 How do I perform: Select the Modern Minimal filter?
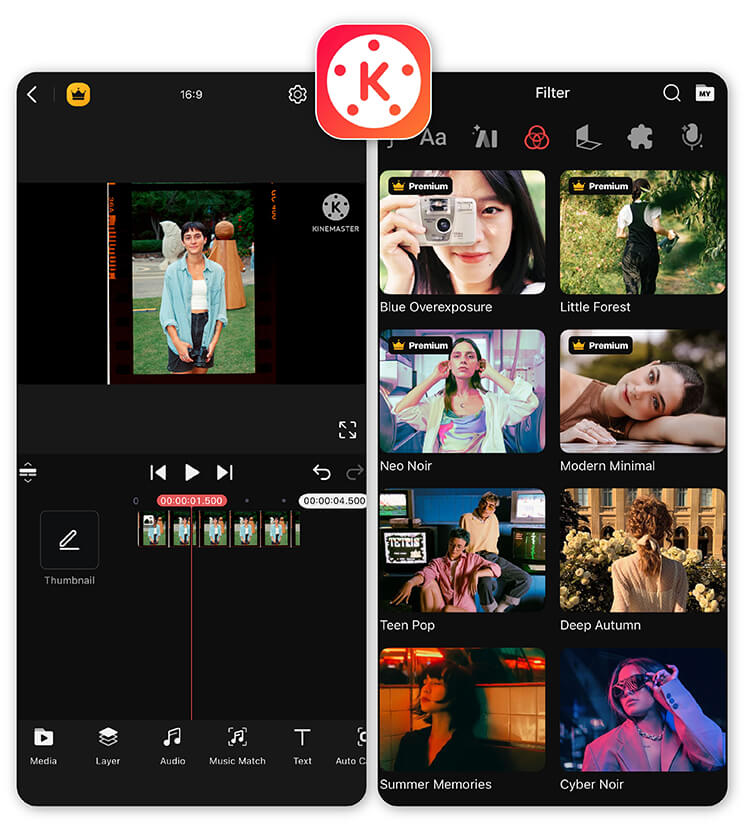click(x=642, y=391)
